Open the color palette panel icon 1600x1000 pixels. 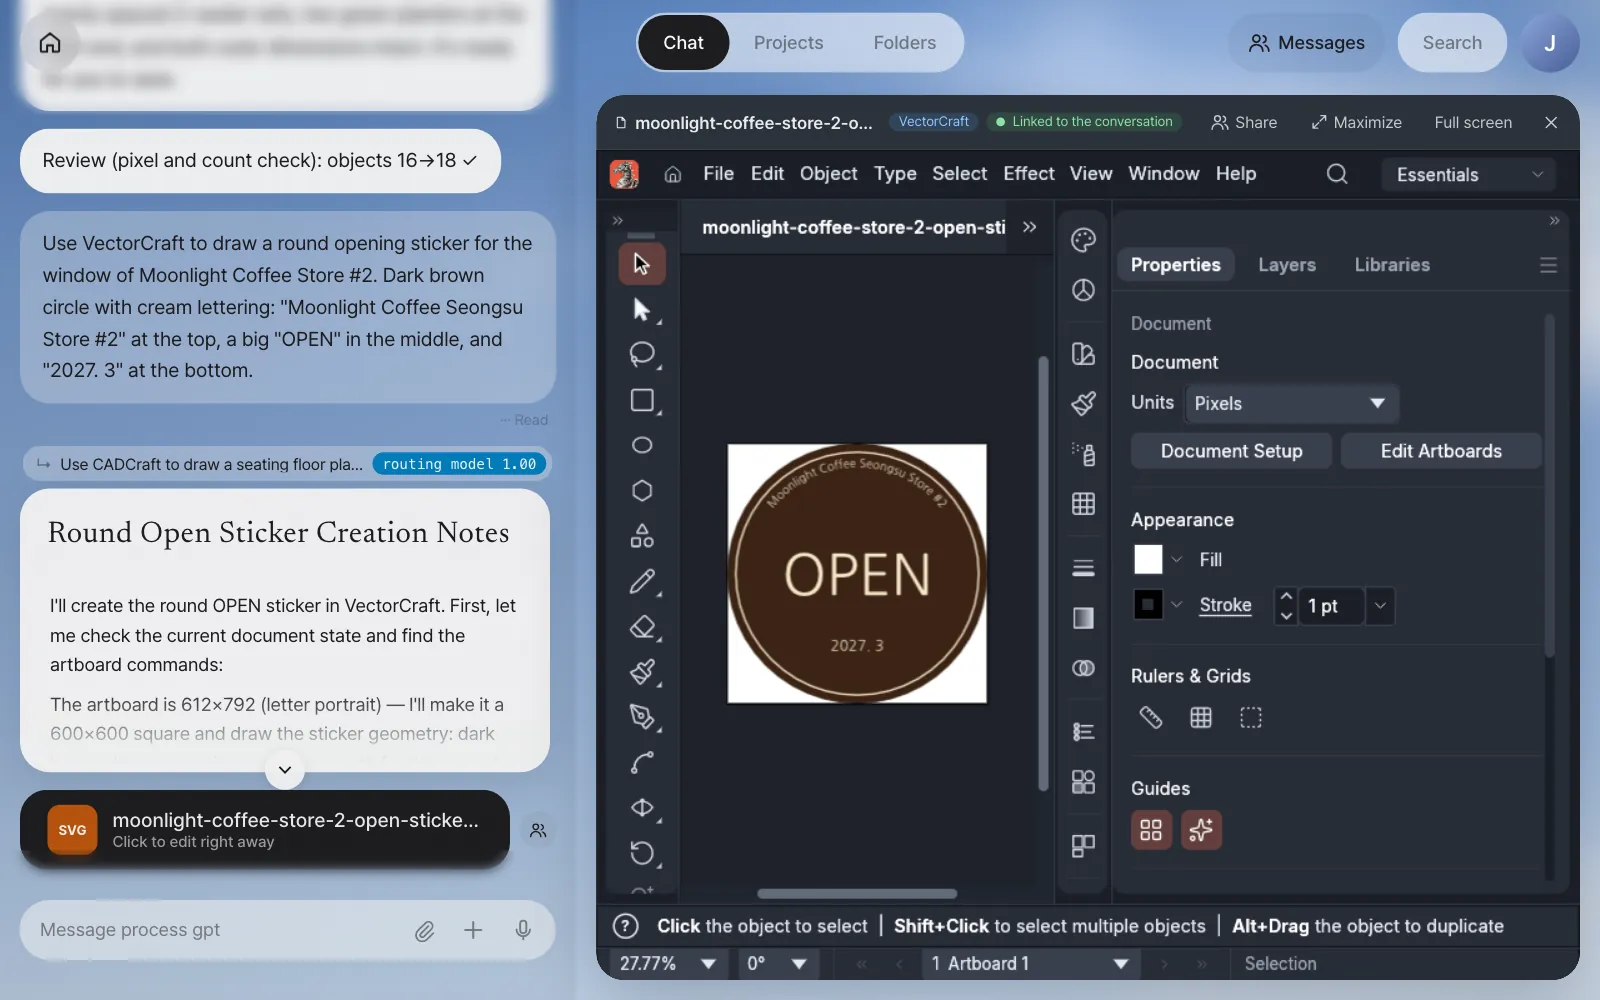(x=1083, y=240)
